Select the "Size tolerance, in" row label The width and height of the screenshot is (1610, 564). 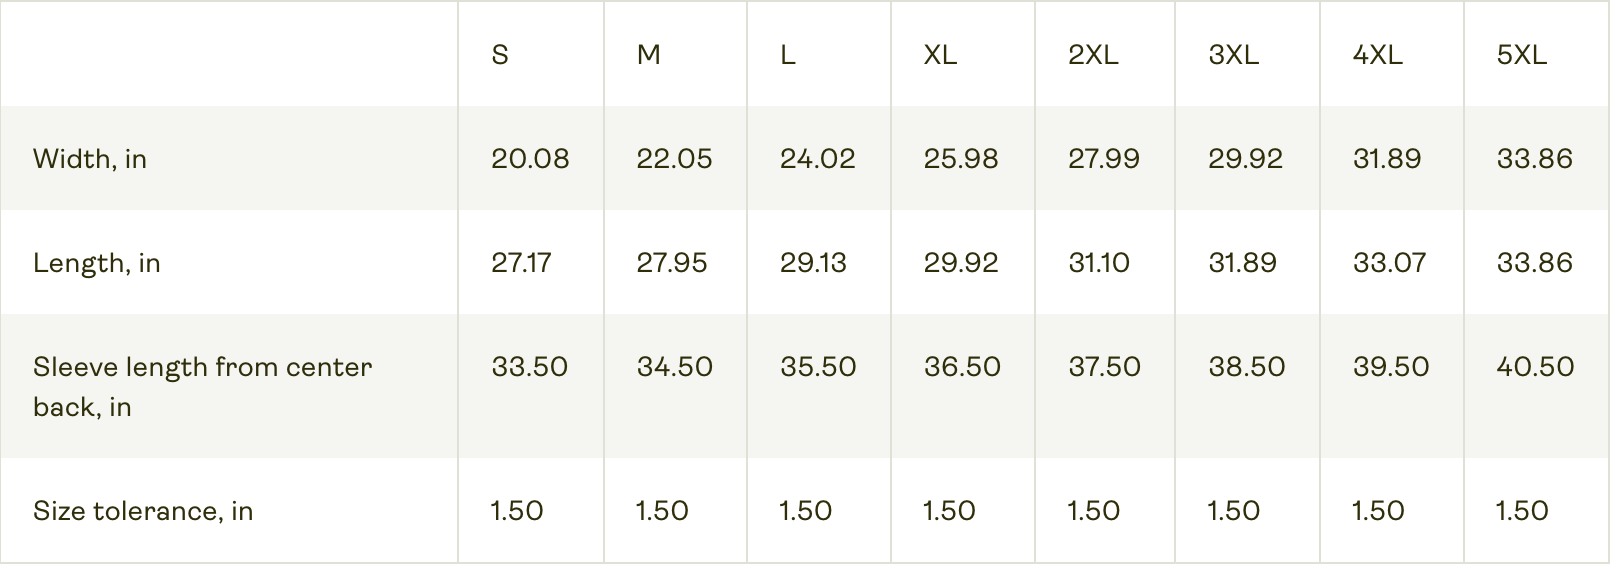(x=143, y=511)
